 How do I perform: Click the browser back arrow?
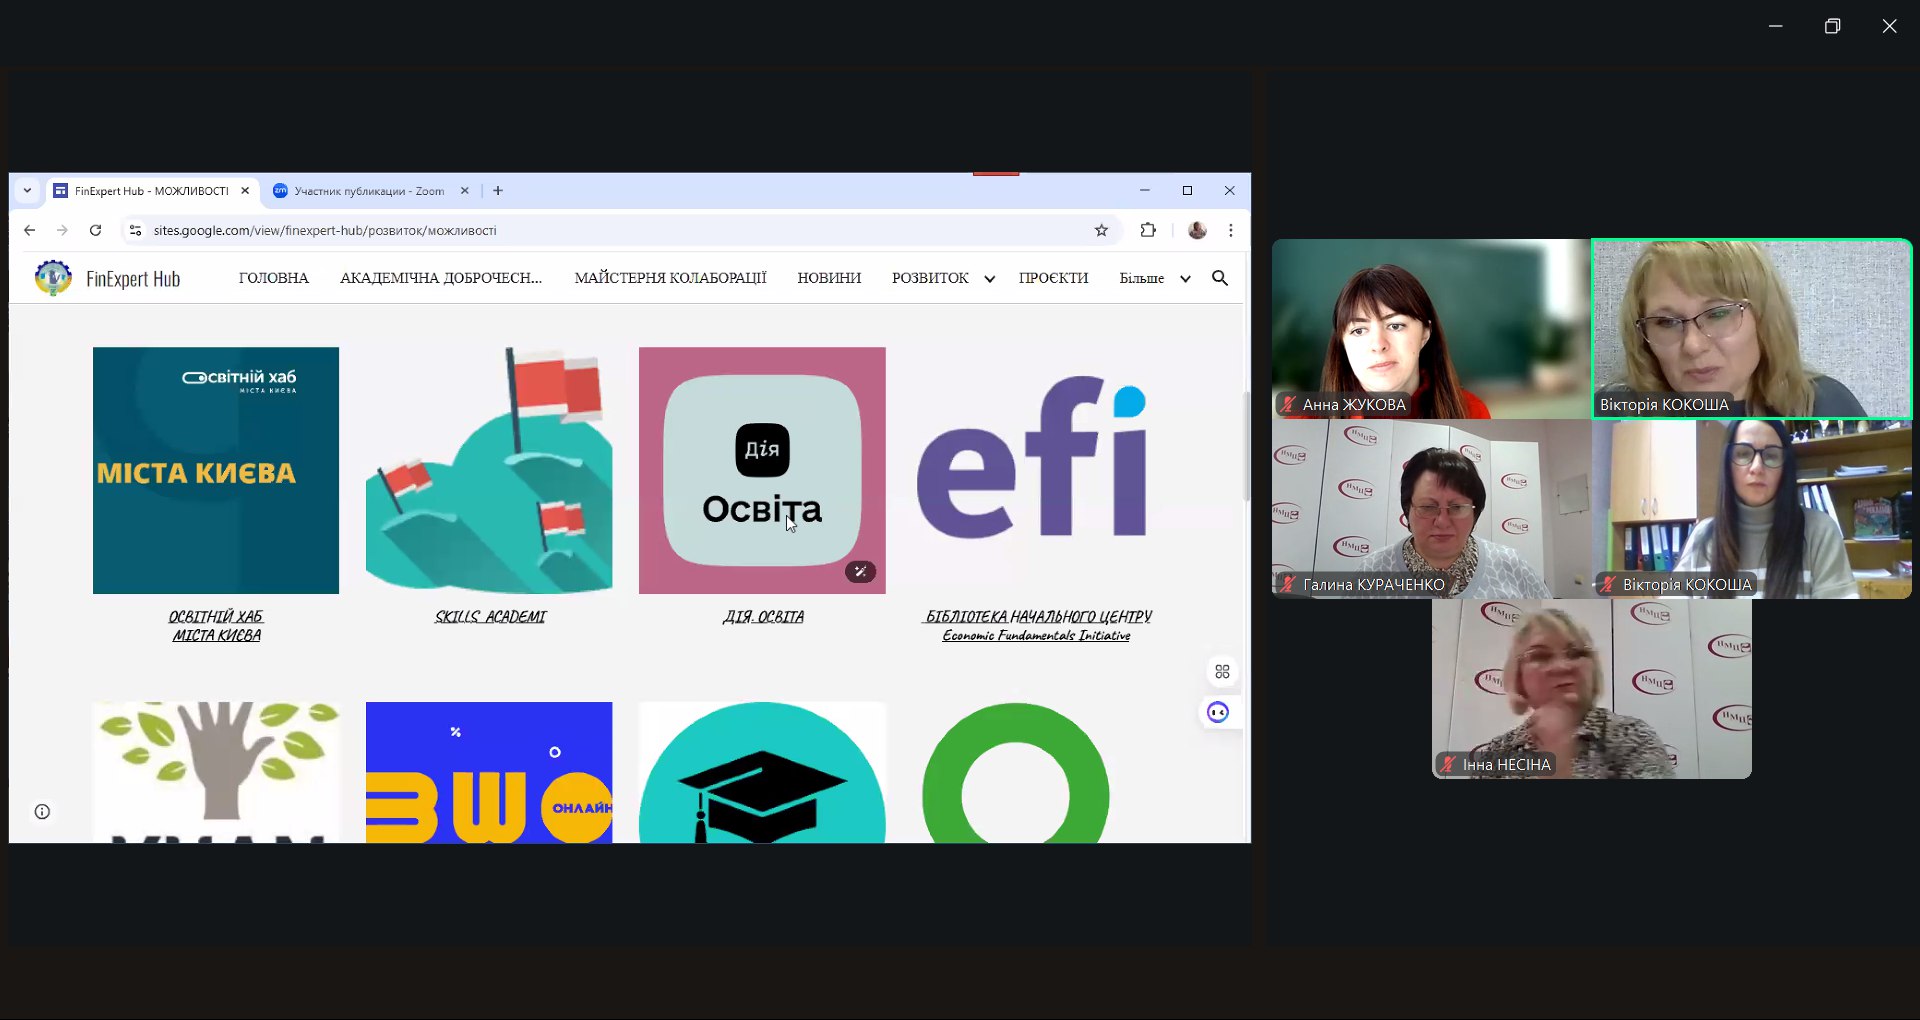[x=29, y=230]
